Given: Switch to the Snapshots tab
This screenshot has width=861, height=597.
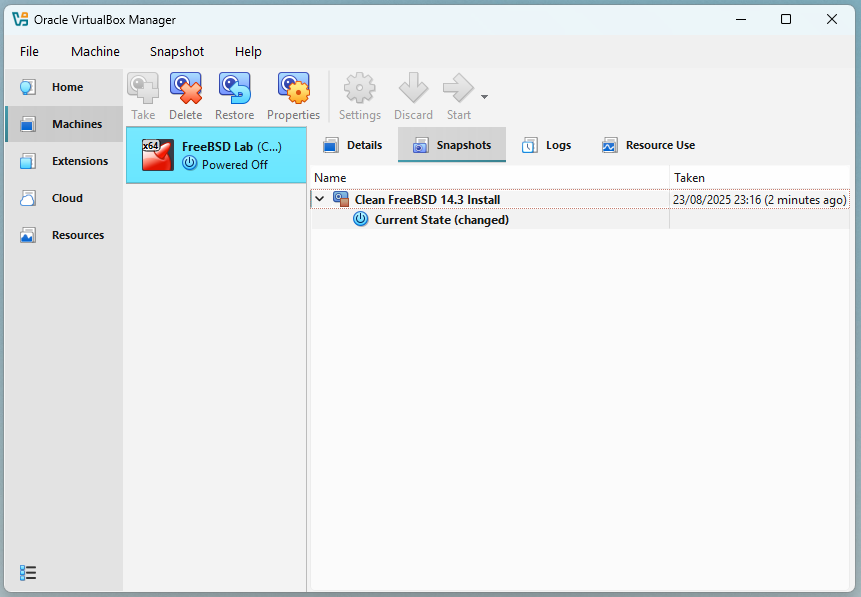Looking at the screenshot, I should coord(452,145).
